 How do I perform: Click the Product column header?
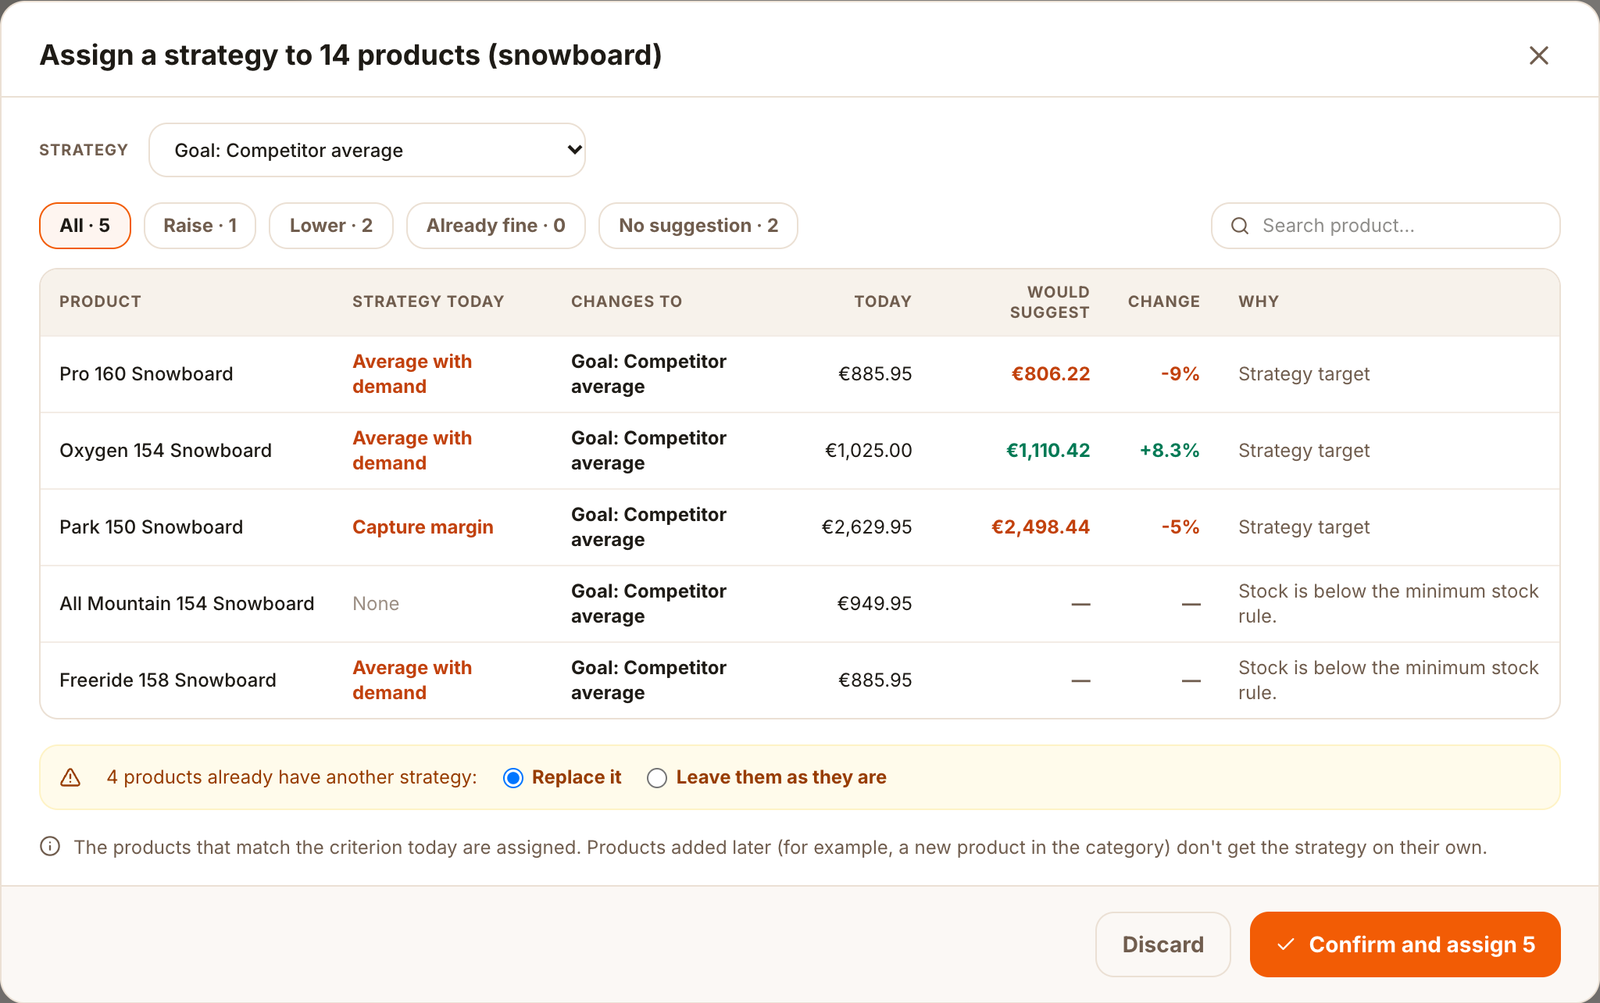pos(100,302)
